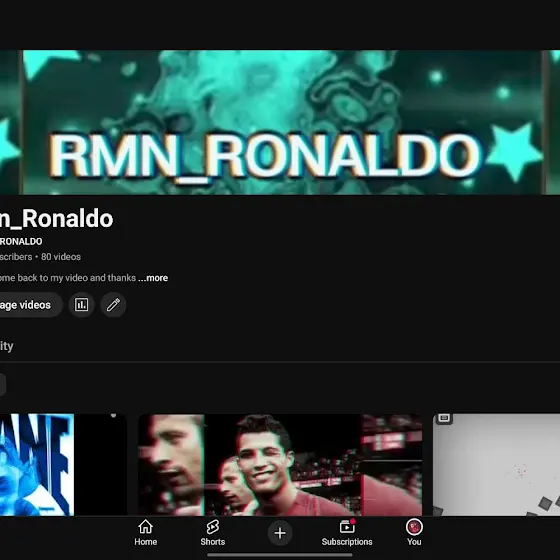This screenshot has width=560, height=560.
Task: Tap the partially visible filter chip
Action: (x=2, y=385)
